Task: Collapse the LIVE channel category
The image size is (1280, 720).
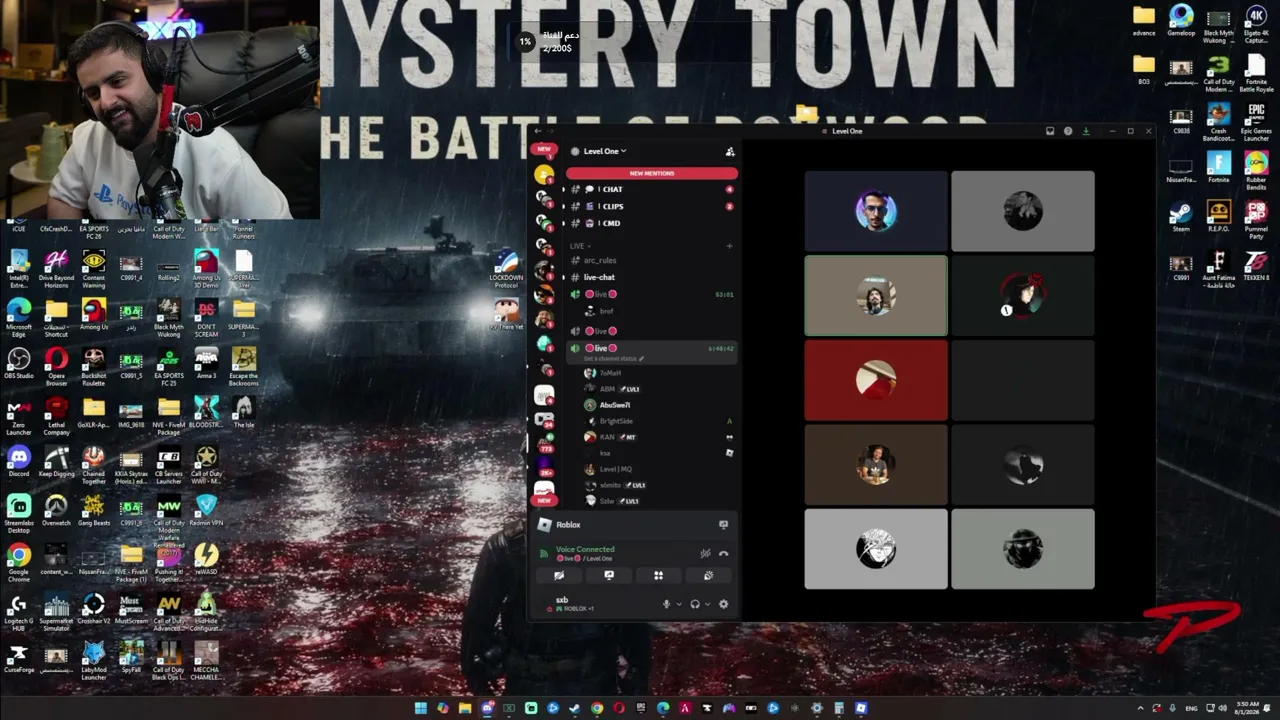Action: [578, 245]
